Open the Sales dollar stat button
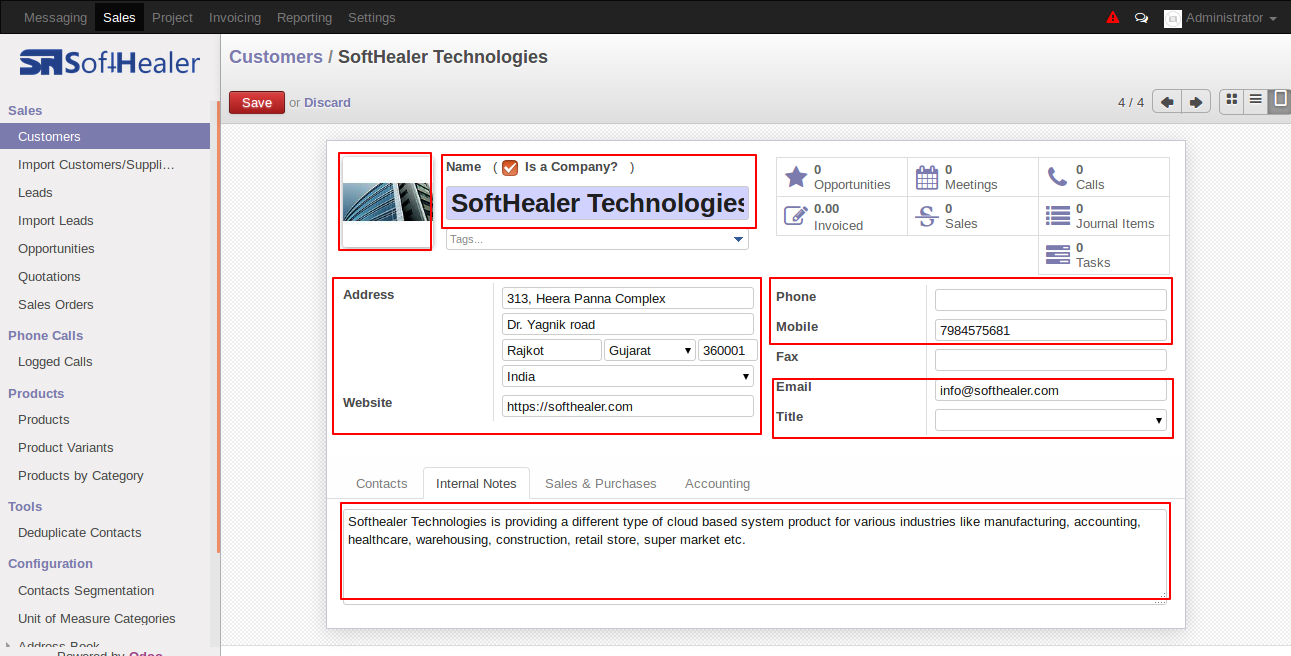This screenshot has height=656, width=1291. [x=973, y=216]
